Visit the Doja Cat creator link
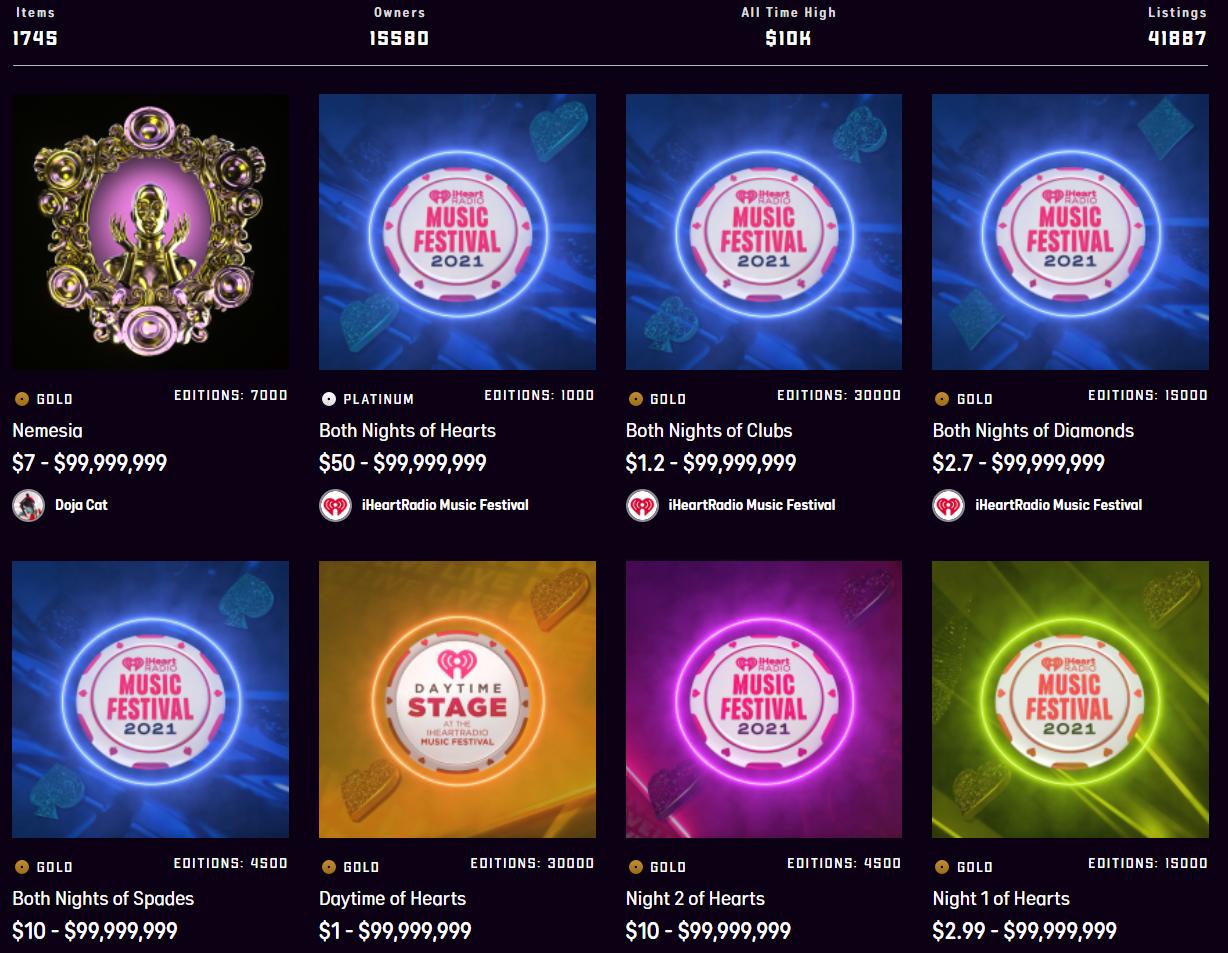Image resolution: width=1228 pixels, height=953 pixels. (x=81, y=505)
